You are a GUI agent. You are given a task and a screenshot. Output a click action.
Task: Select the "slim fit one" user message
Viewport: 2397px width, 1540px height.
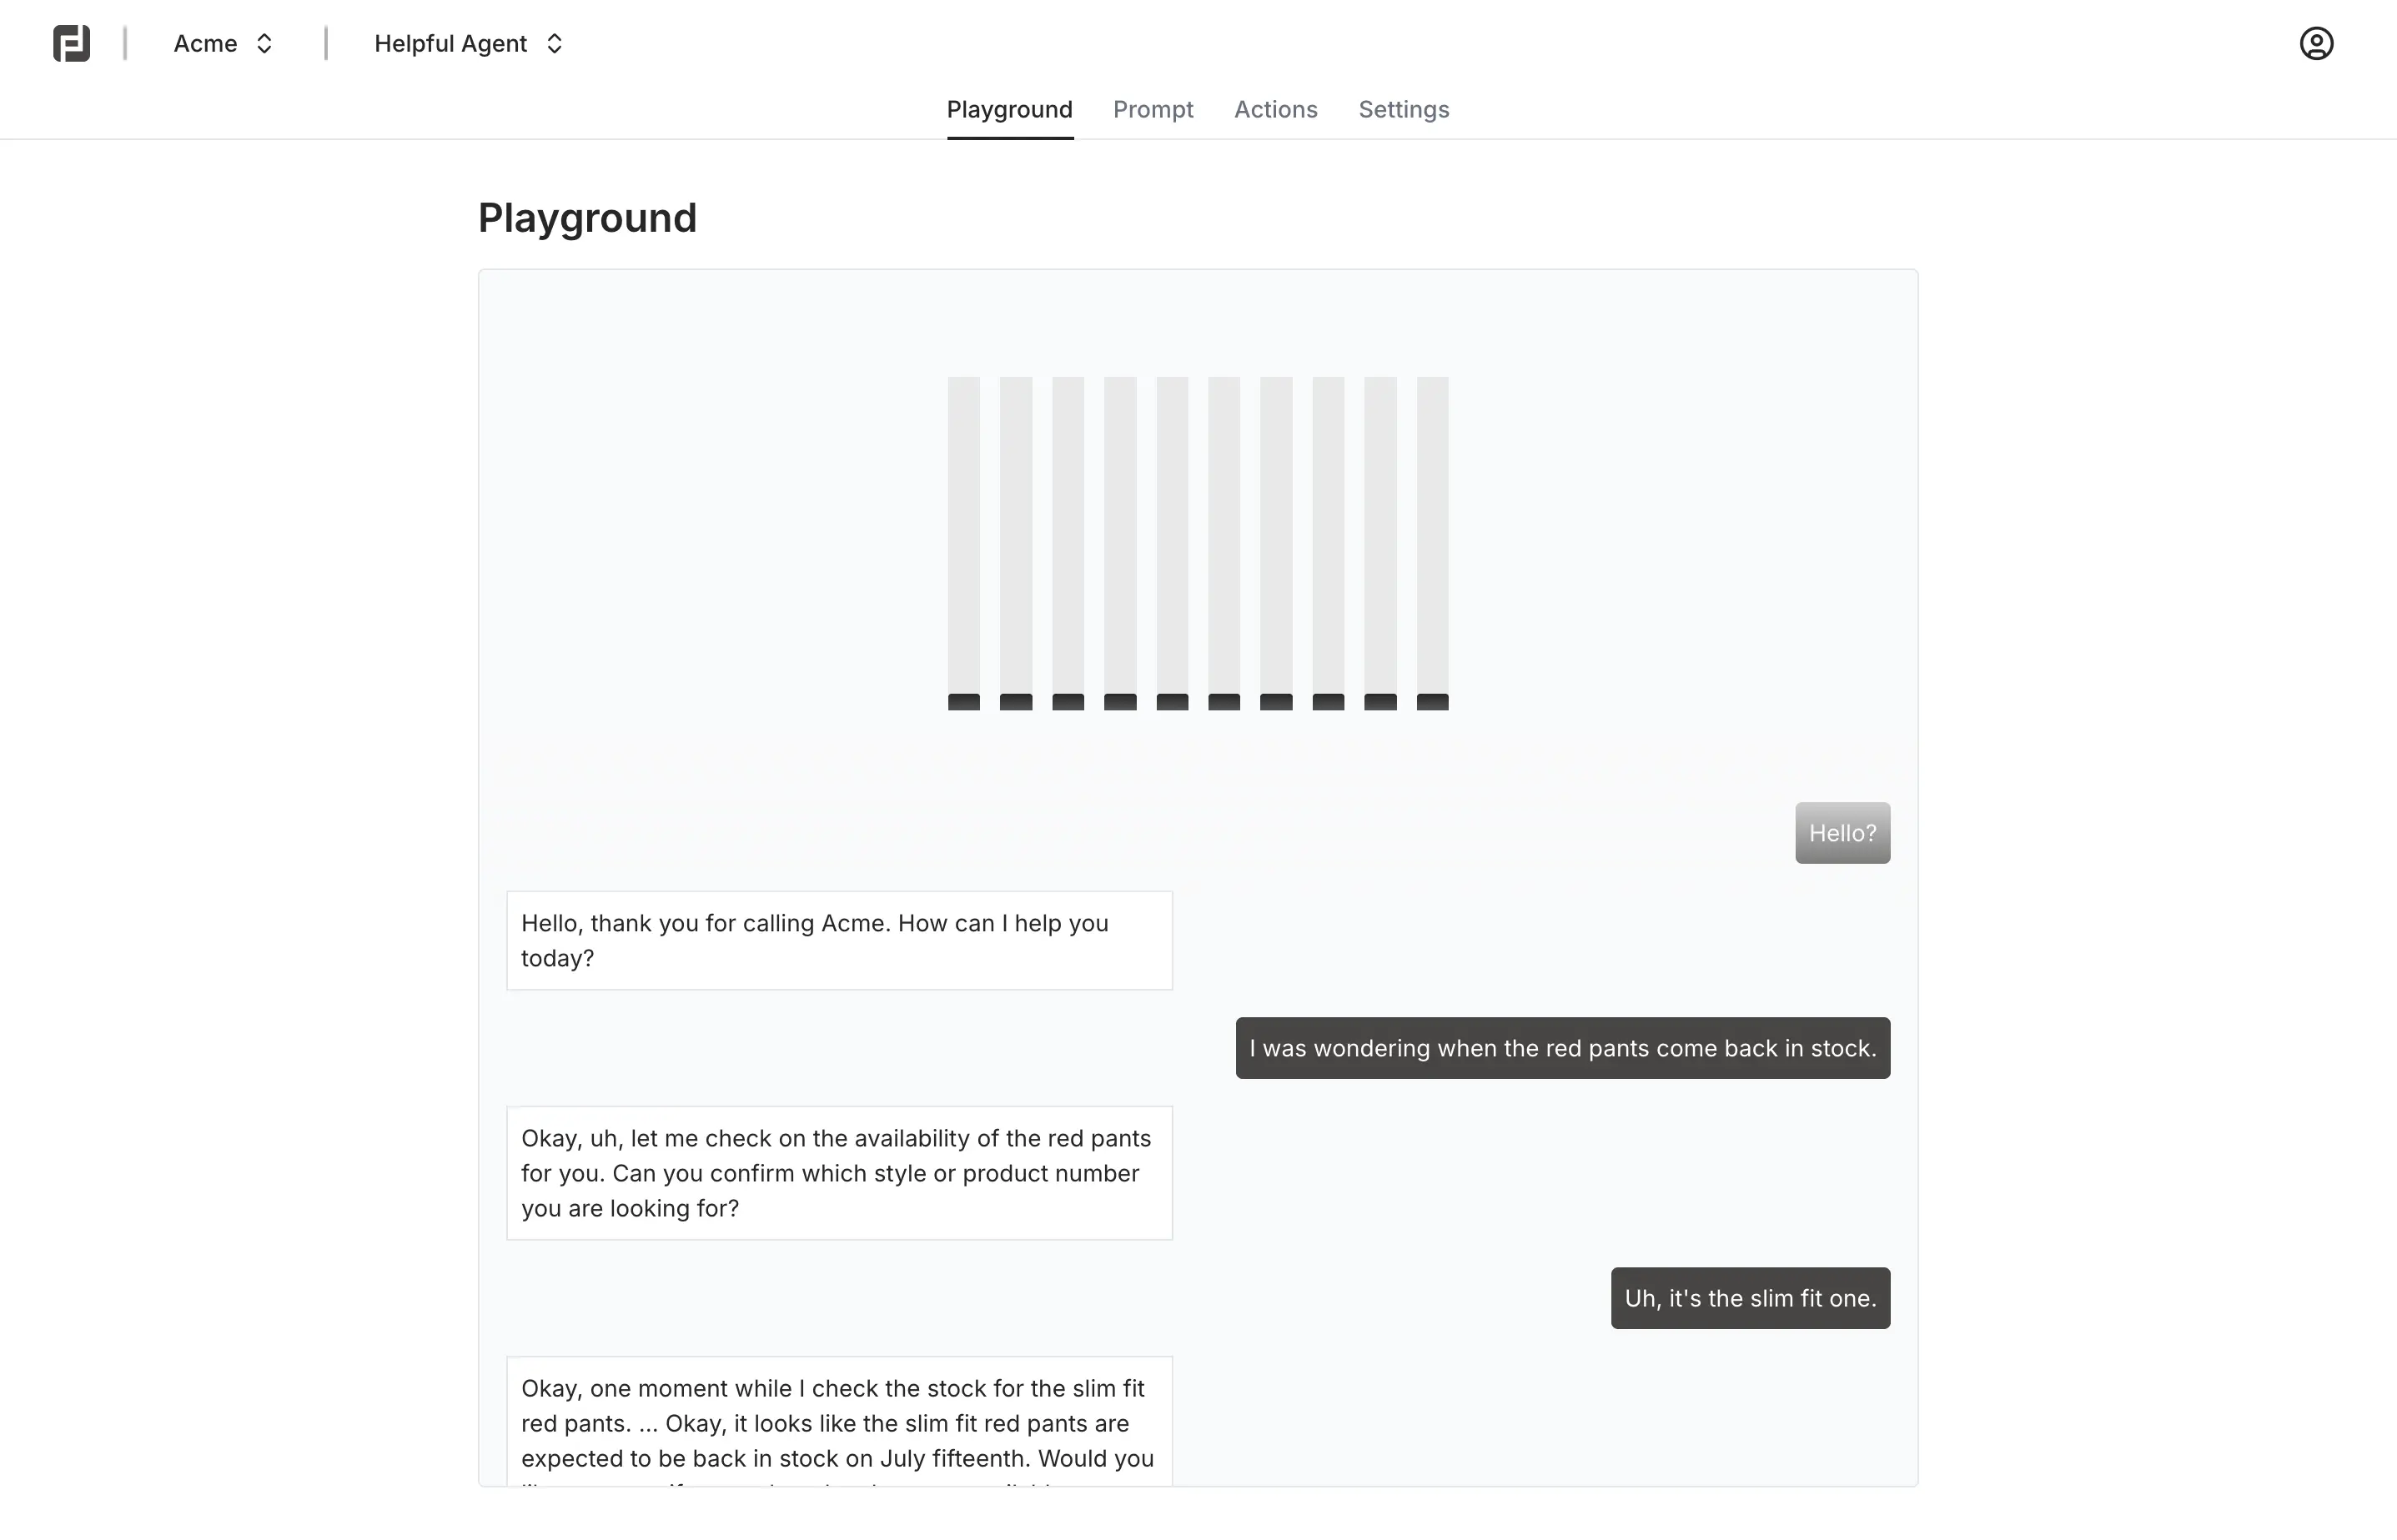1750,1298
